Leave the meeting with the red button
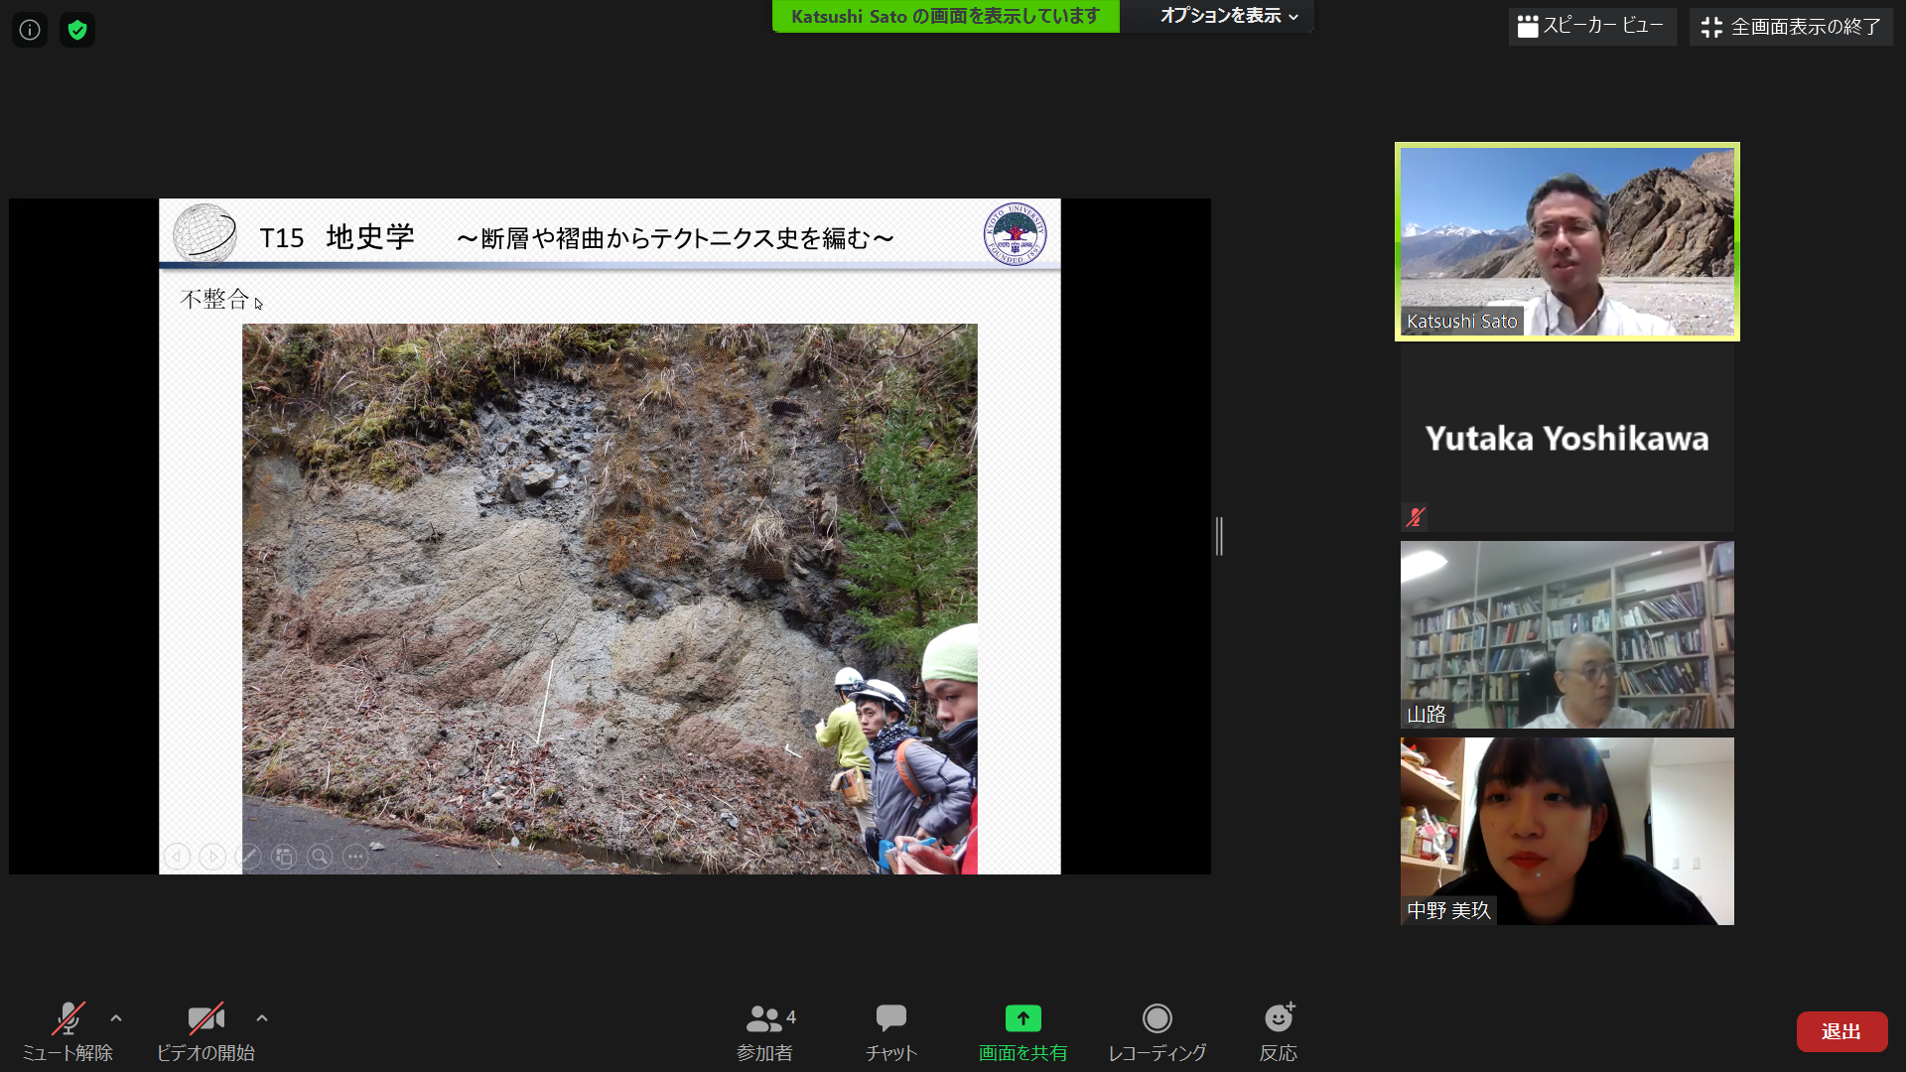The height and width of the screenshot is (1072, 1906). (x=1841, y=1031)
